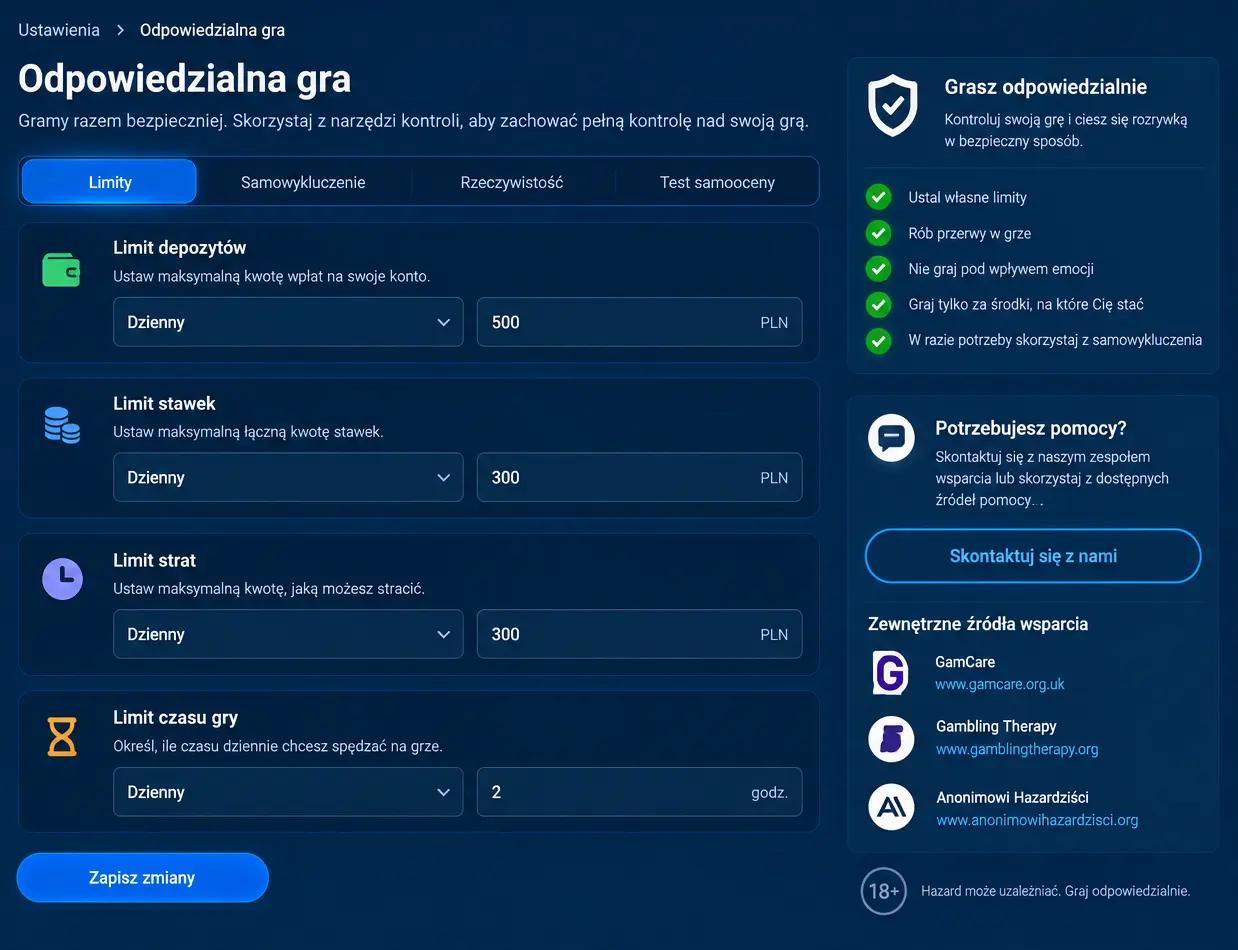Click the Zewnętrzne źródła wsparcia heading

click(x=978, y=624)
